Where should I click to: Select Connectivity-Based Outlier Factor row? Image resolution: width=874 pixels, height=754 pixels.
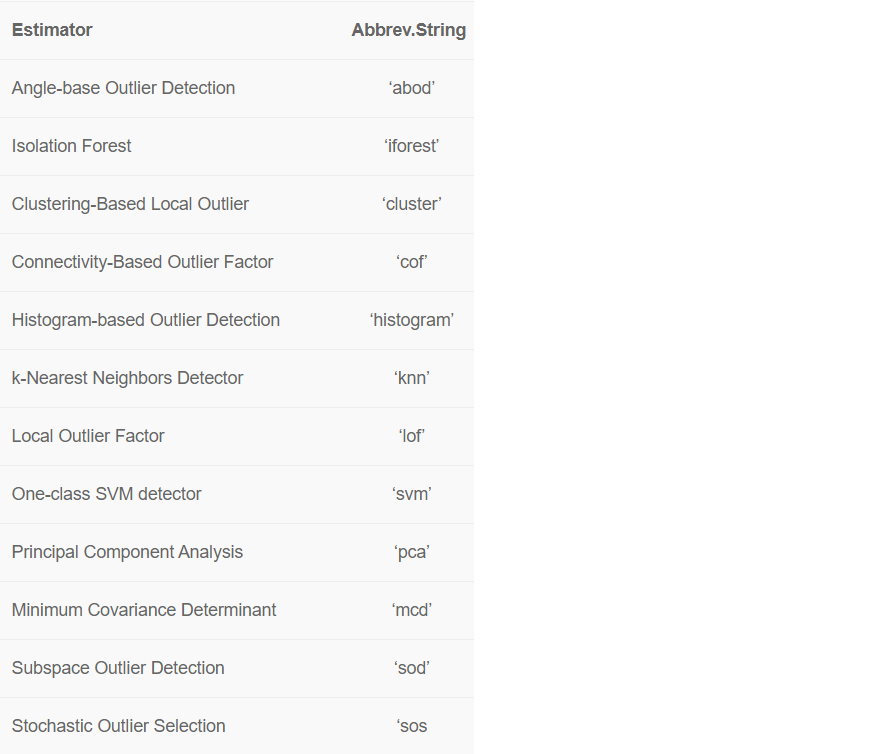(x=142, y=262)
